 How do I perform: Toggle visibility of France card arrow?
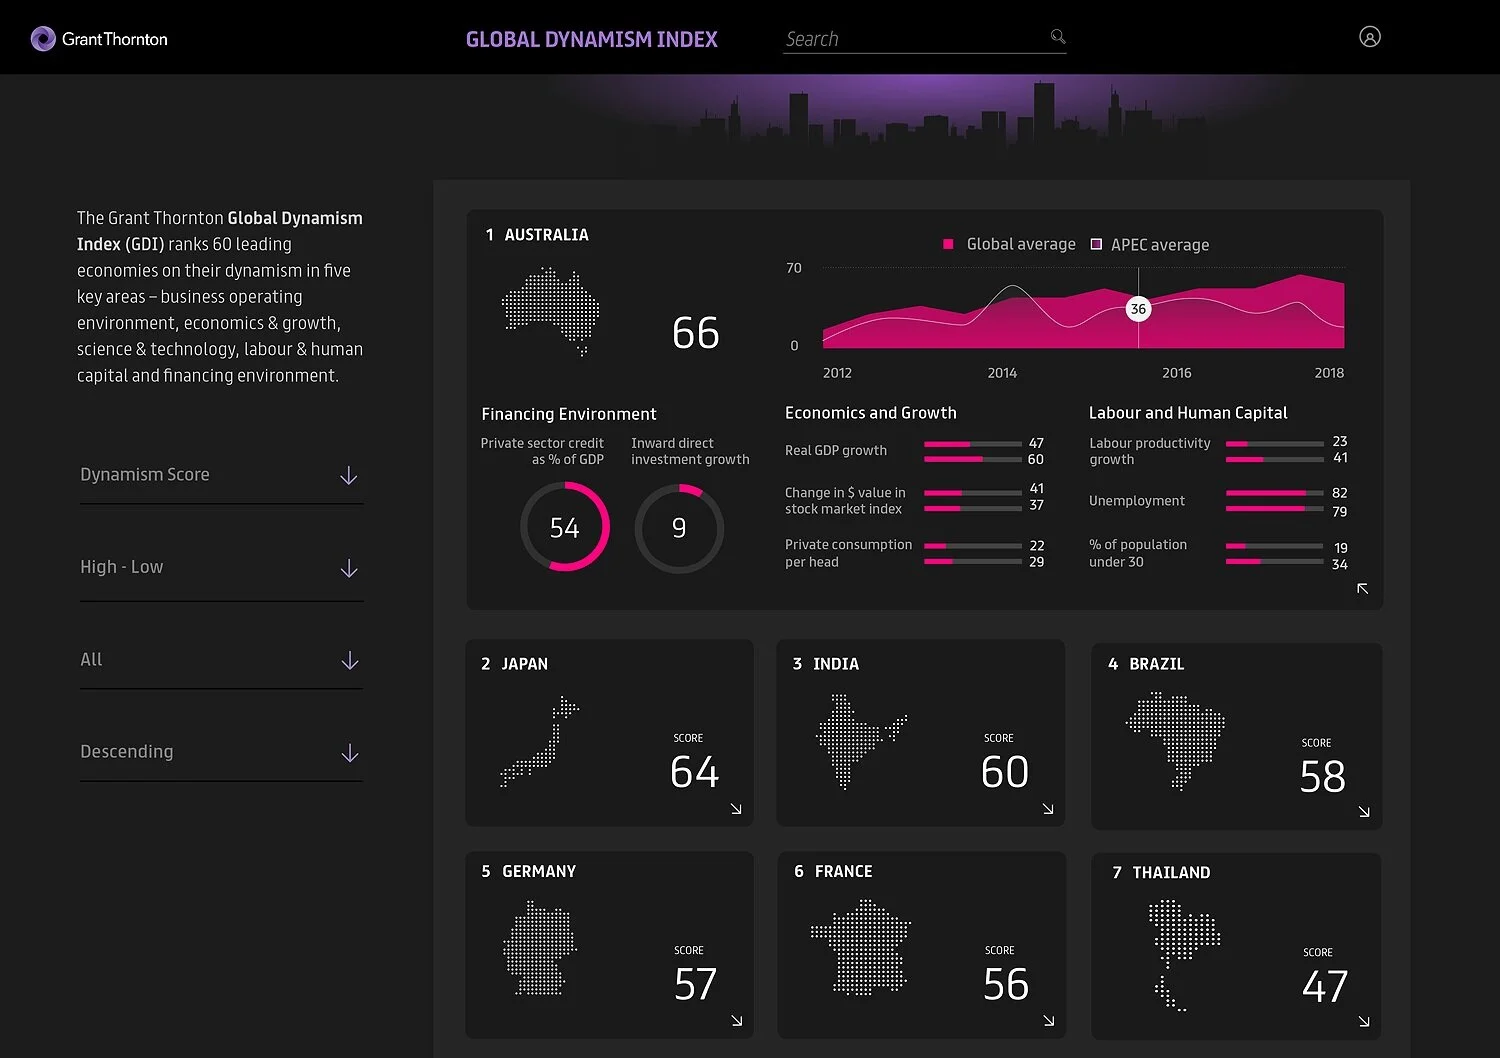1048,1021
